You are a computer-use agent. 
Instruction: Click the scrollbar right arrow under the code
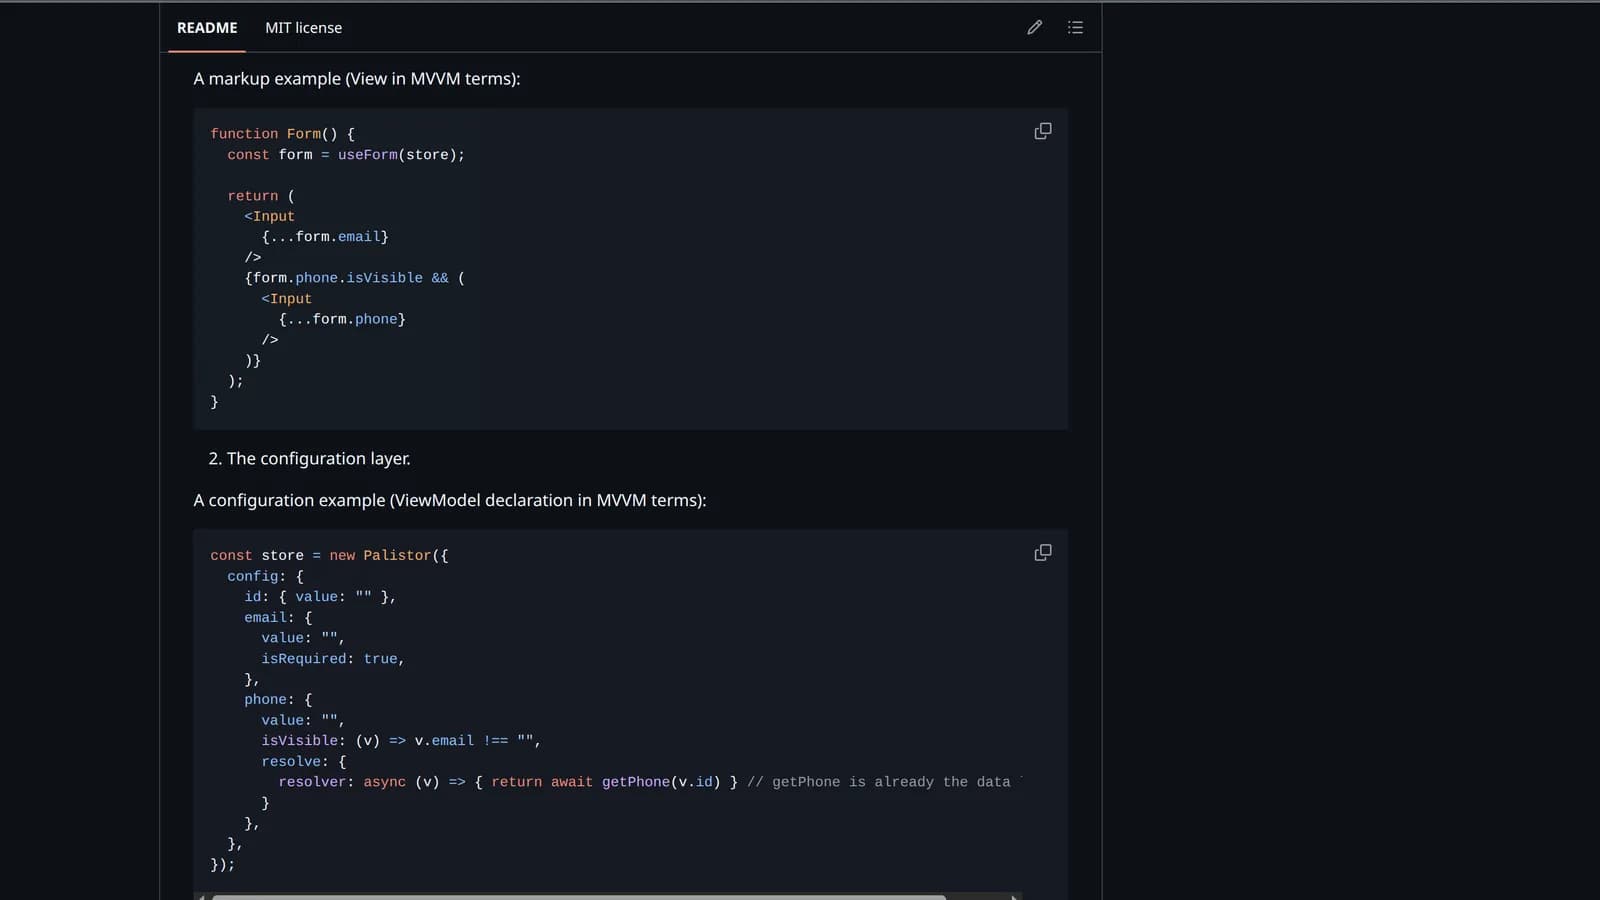coord(1014,896)
